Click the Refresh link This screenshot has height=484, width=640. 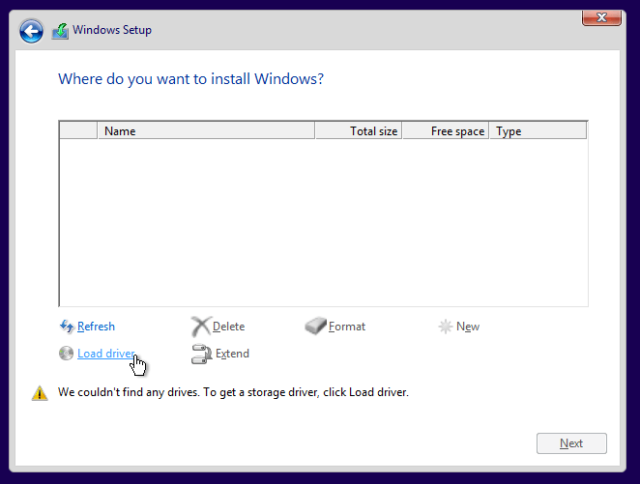click(x=96, y=326)
